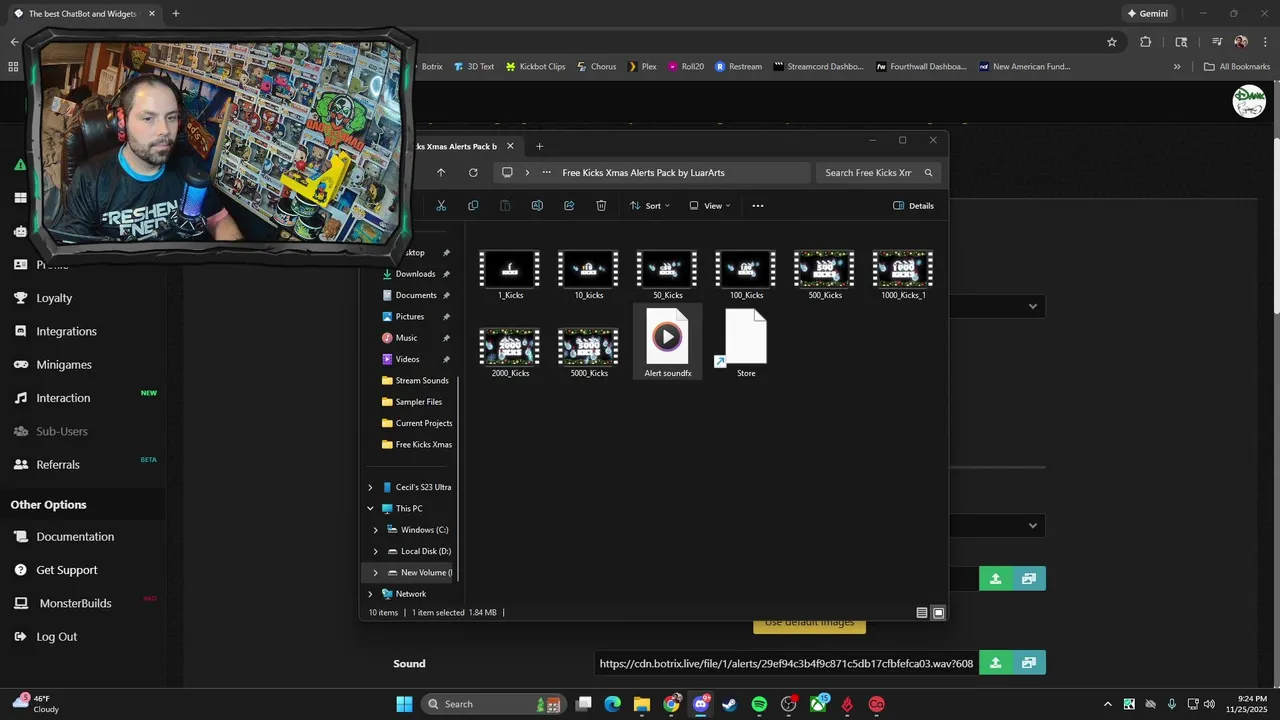Open Get Support link in sidebar
Screen dimensions: 1280x720
coord(67,570)
